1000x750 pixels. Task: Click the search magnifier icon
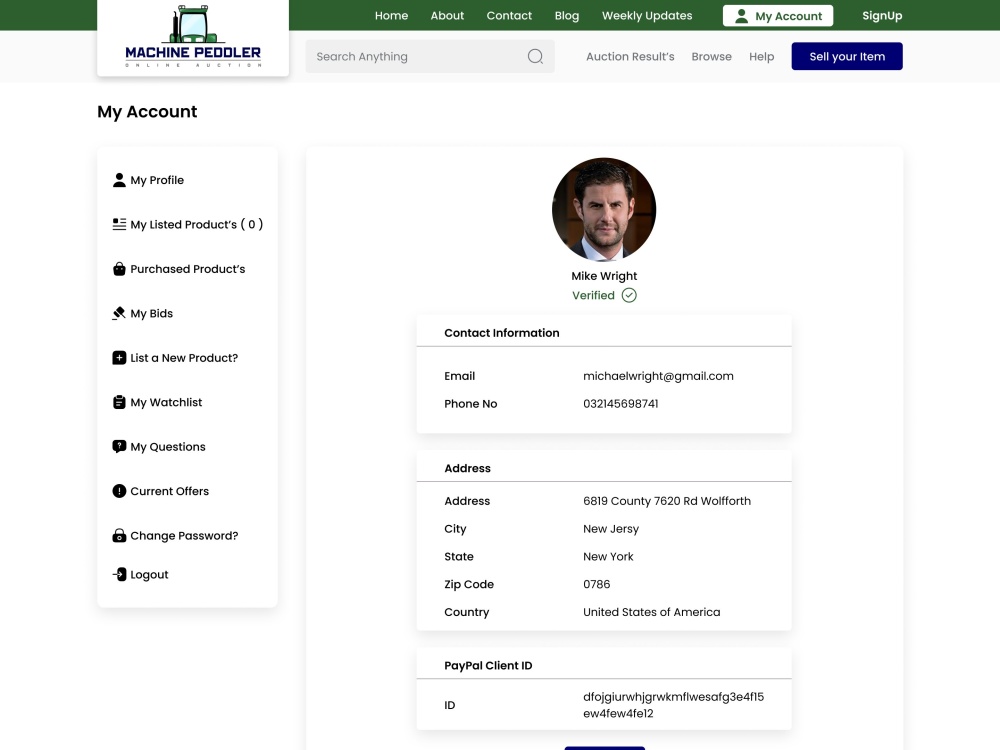[536, 56]
